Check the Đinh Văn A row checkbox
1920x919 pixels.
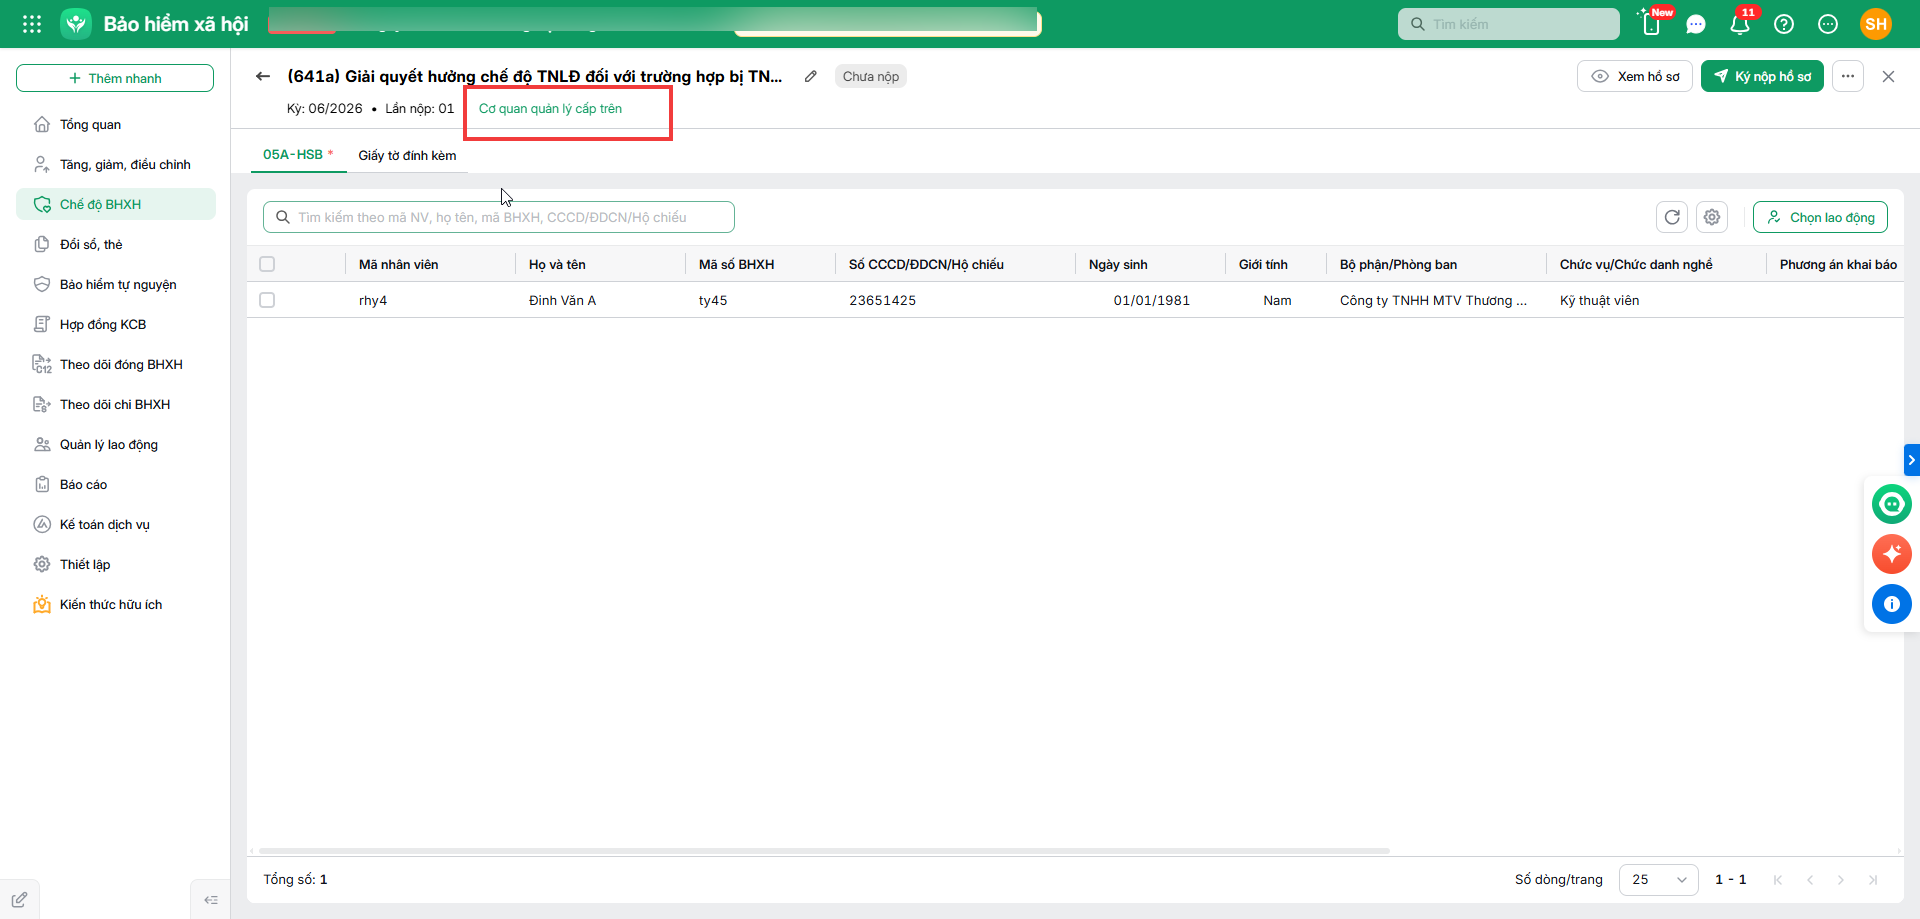pyautogui.click(x=267, y=300)
